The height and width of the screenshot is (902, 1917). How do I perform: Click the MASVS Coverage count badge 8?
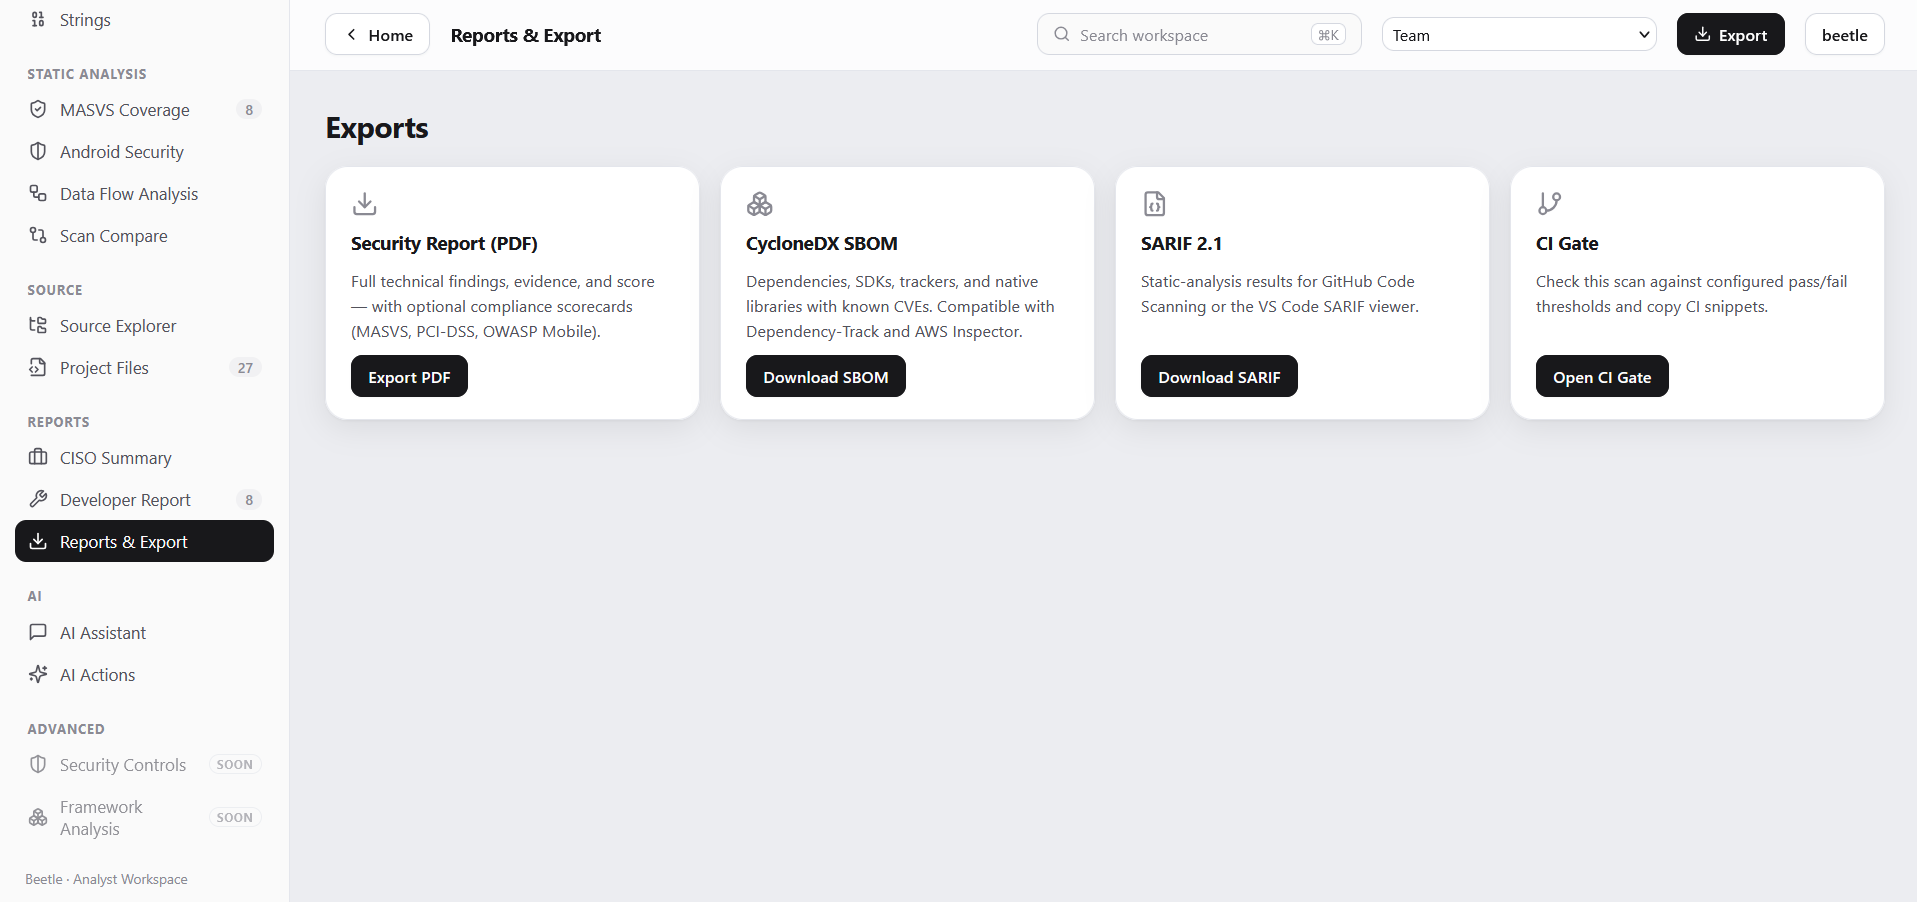[x=249, y=110]
